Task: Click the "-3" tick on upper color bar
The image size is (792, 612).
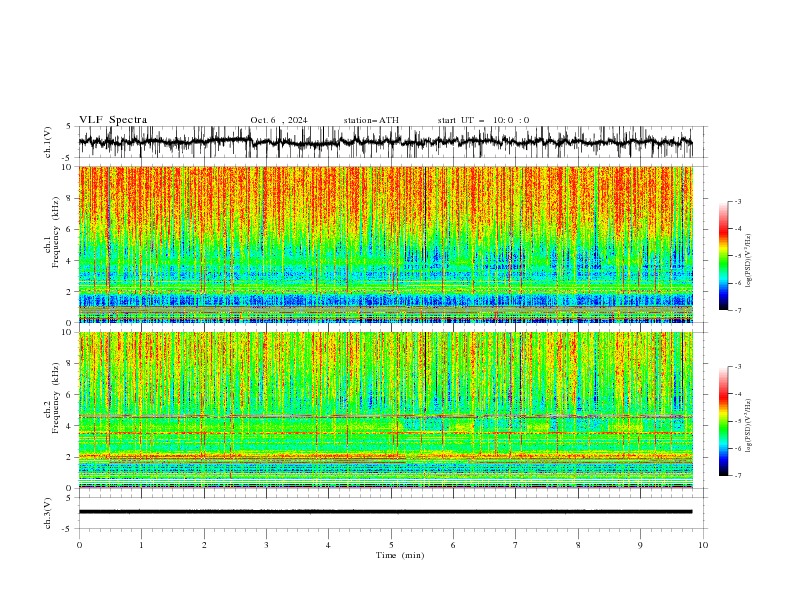Action: click(x=737, y=201)
